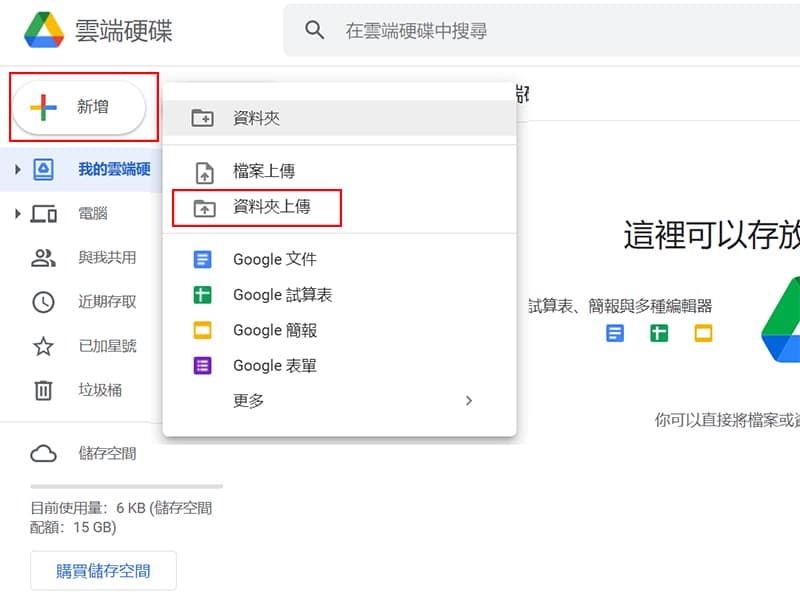Click the new folder icon beside 資料夾
Image resolution: width=800 pixels, height=600 pixels.
click(x=203, y=118)
